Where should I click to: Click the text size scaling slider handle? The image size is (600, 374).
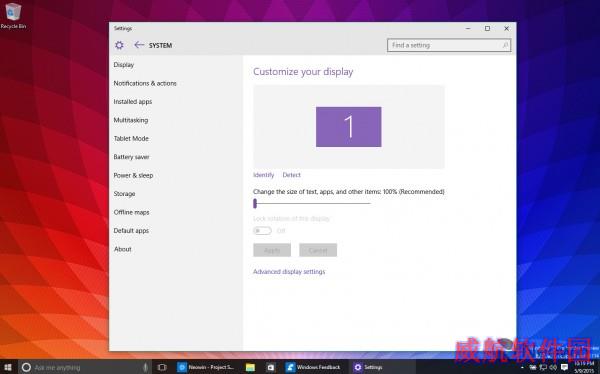(255, 203)
